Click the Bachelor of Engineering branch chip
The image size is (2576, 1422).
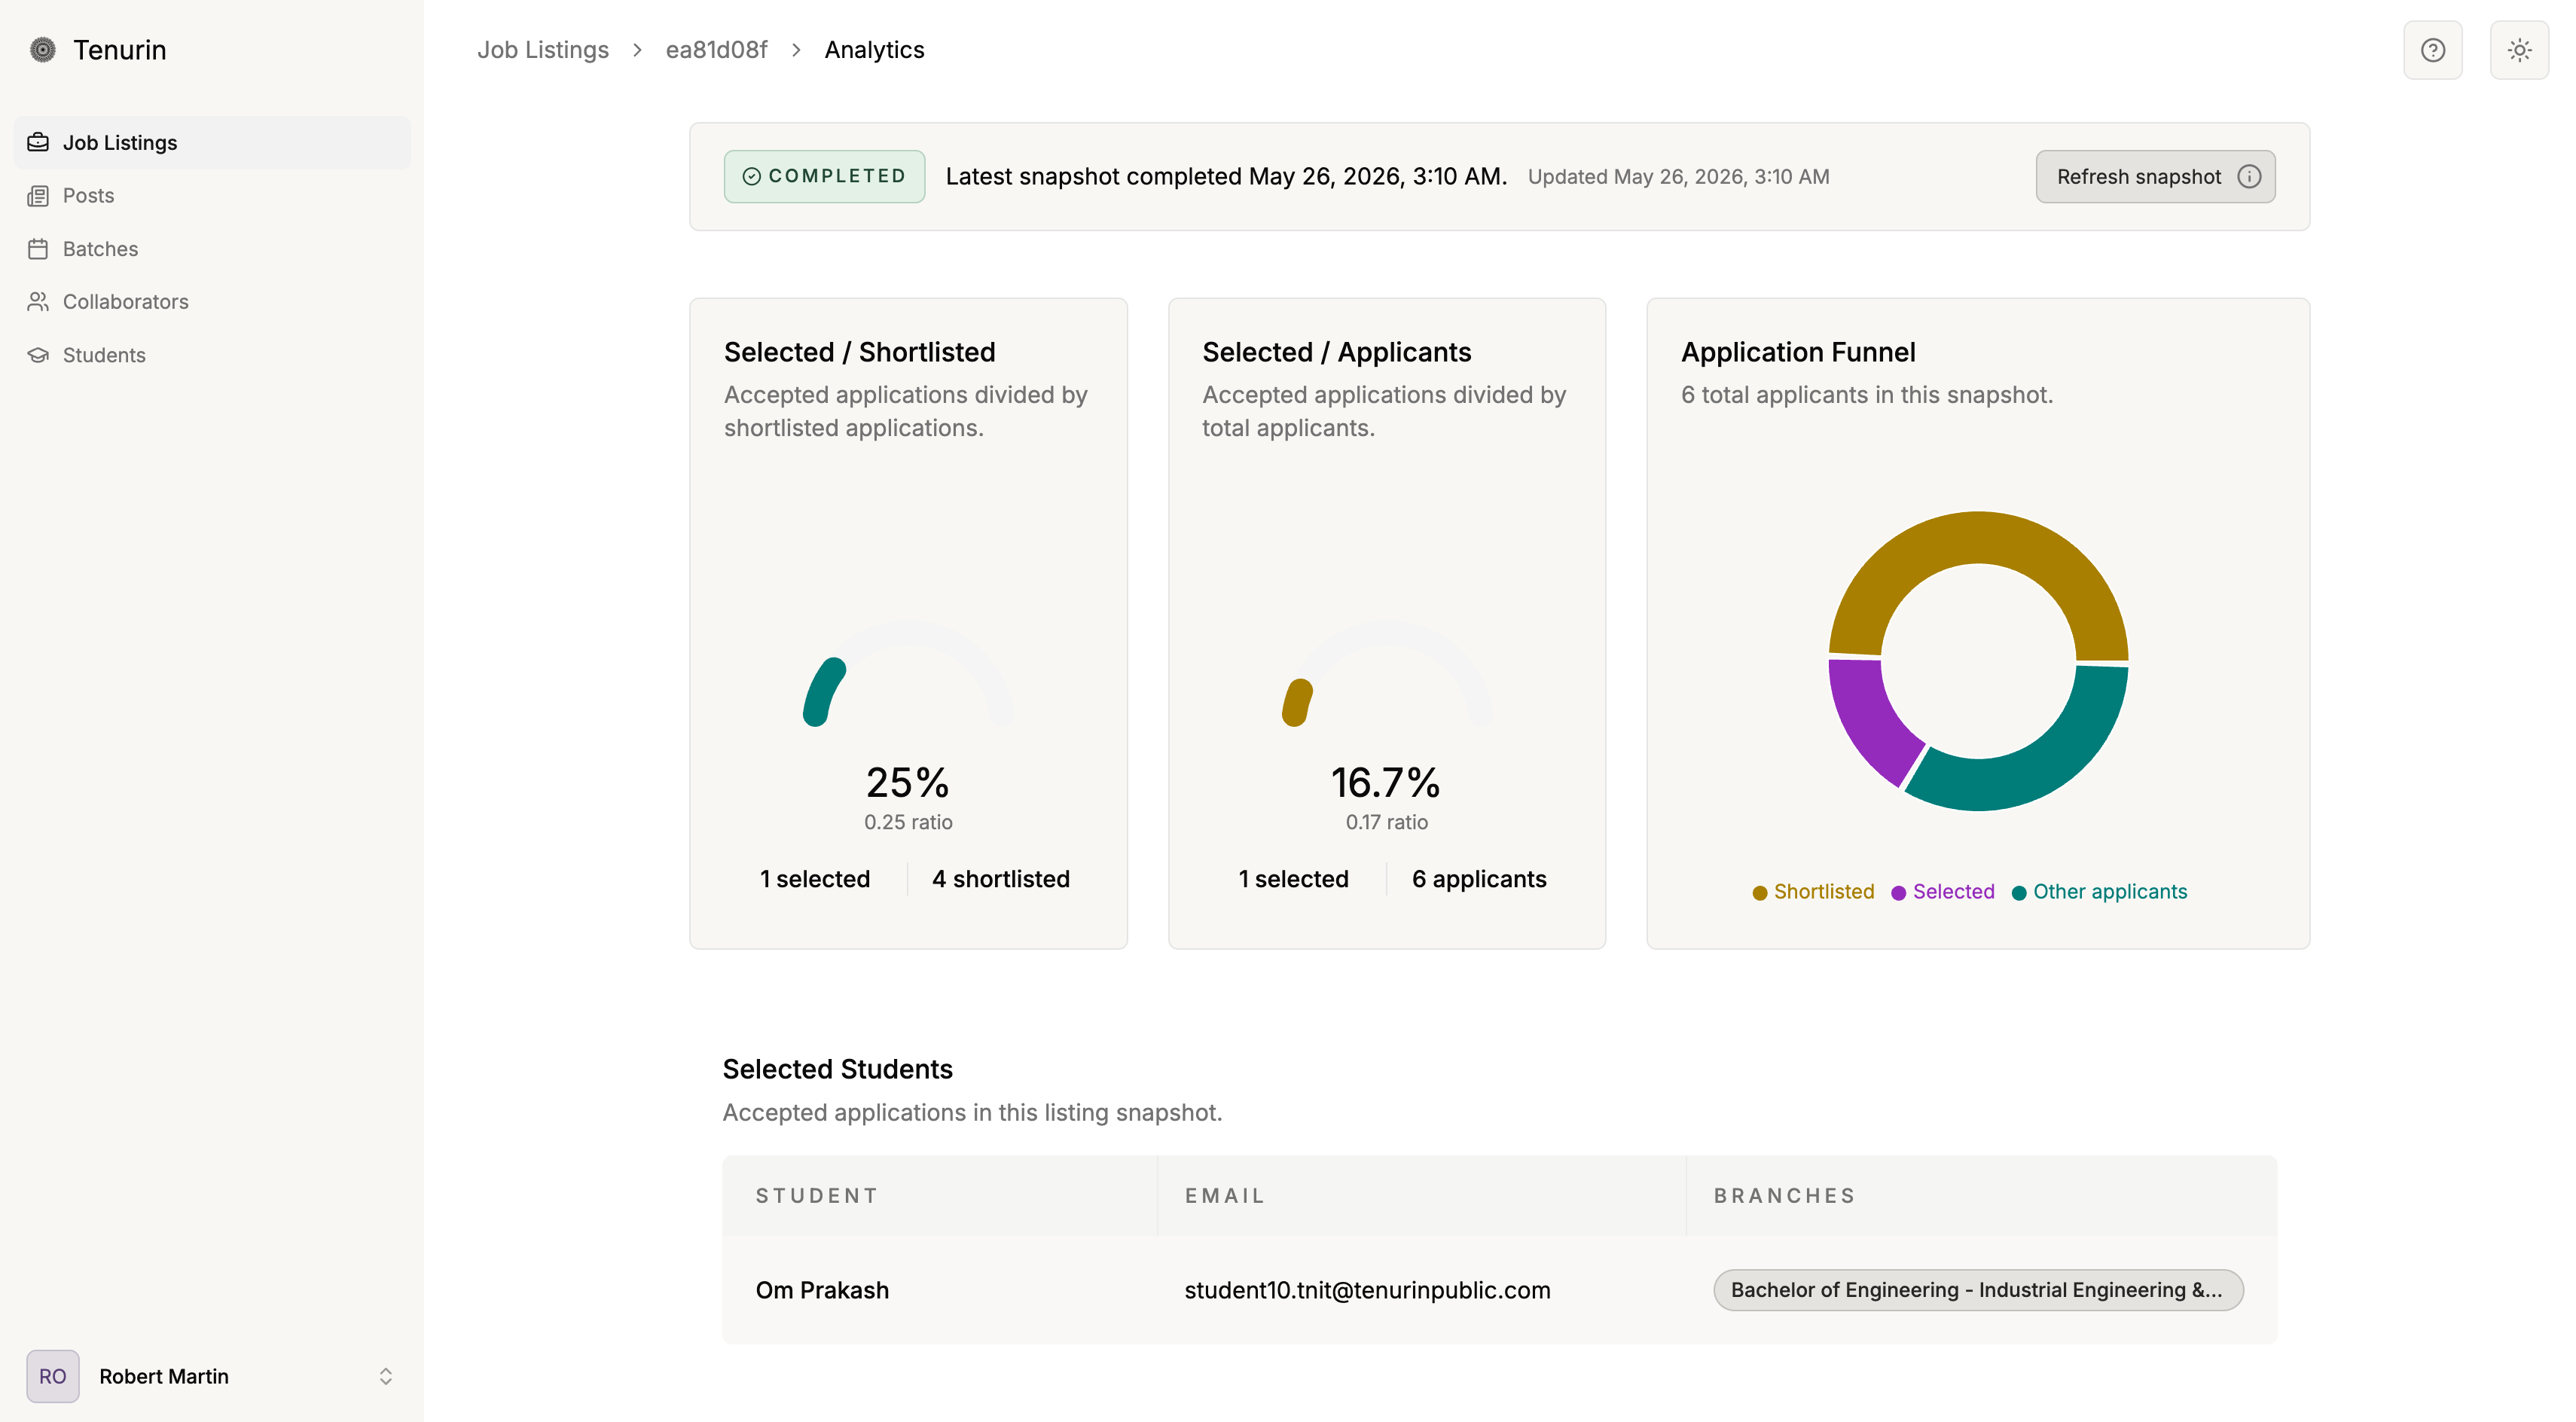[1978, 1290]
